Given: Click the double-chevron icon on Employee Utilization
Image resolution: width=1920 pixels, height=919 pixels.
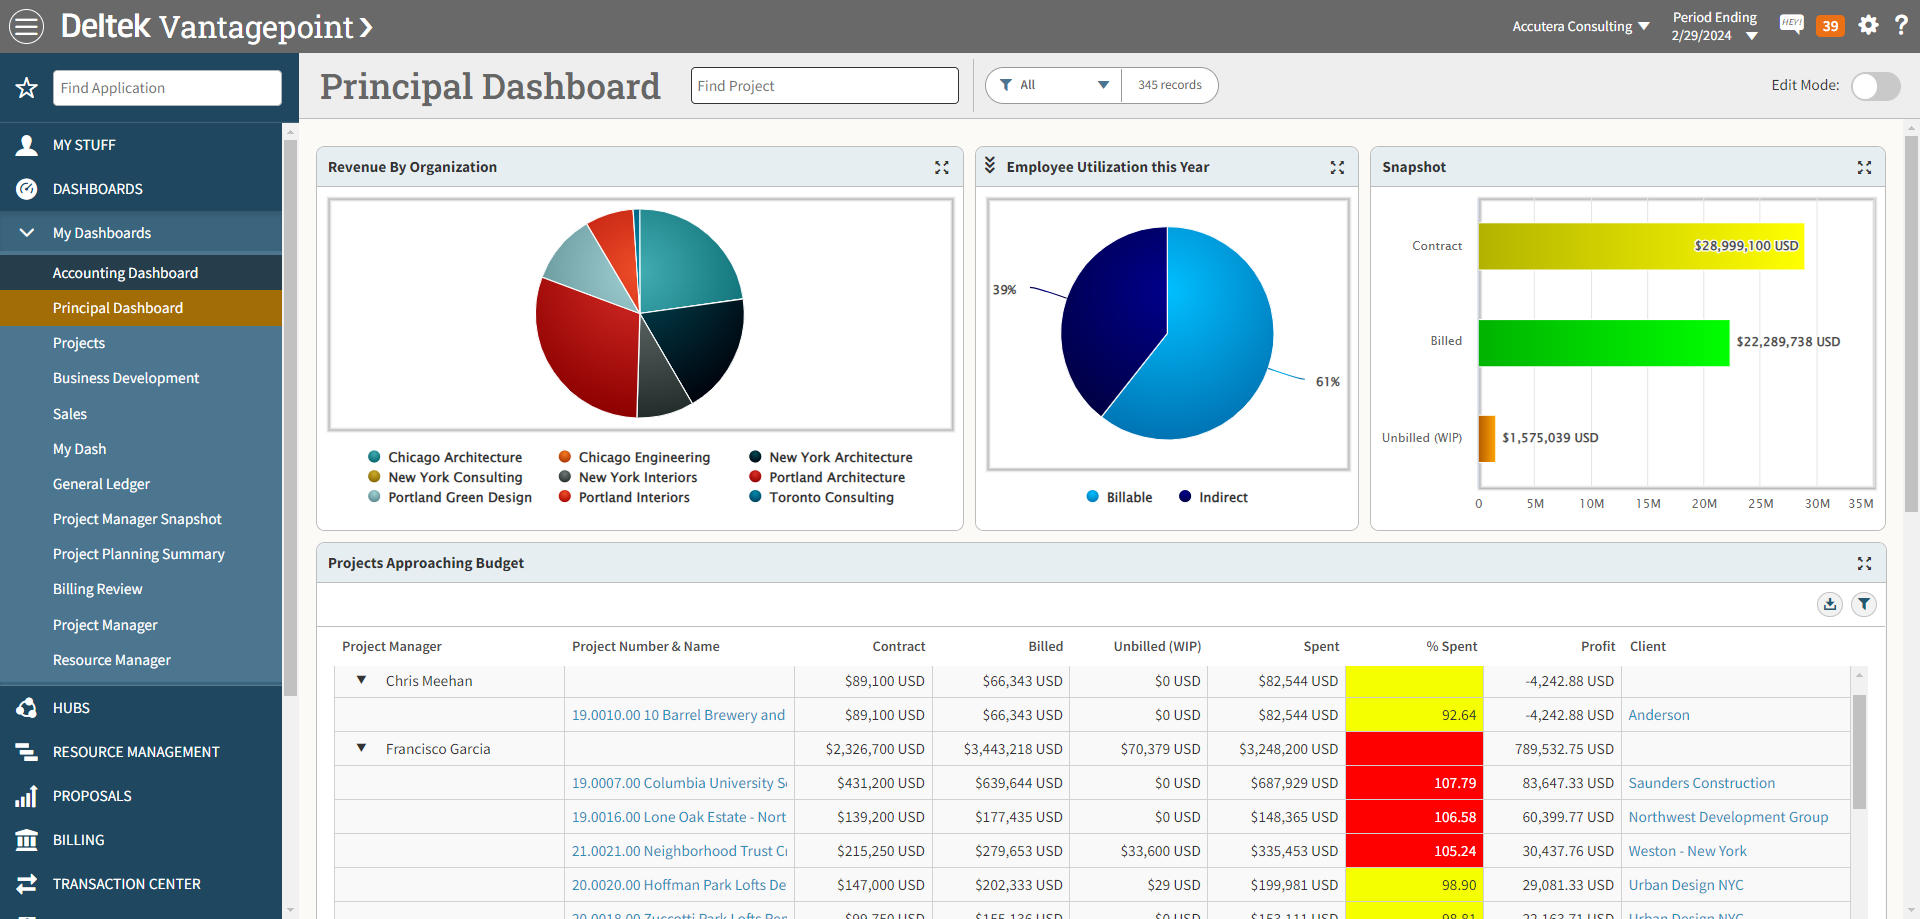Looking at the screenshot, I should click(x=990, y=166).
